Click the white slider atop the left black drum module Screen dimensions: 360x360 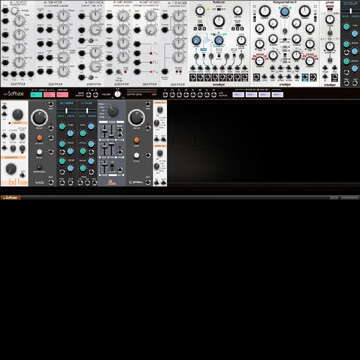[x=66, y=110]
